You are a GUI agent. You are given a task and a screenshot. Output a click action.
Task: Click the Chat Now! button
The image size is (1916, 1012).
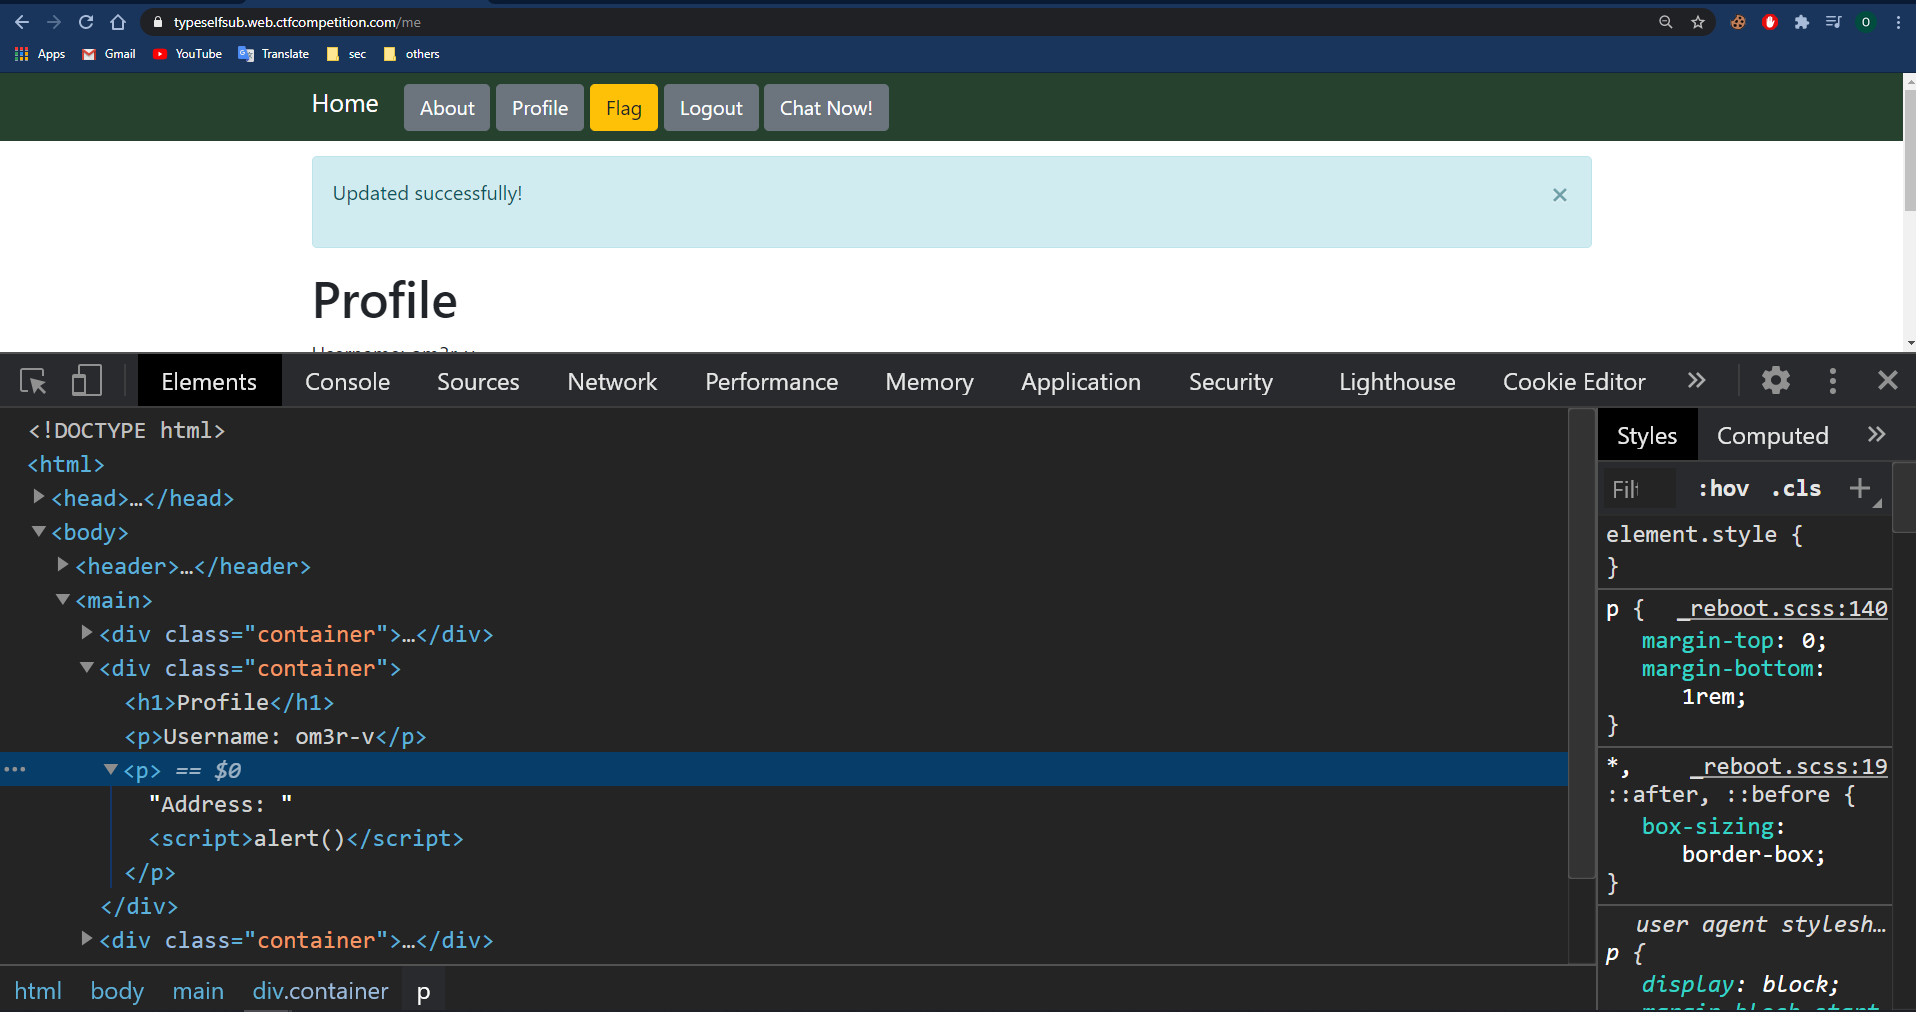(x=826, y=108)
